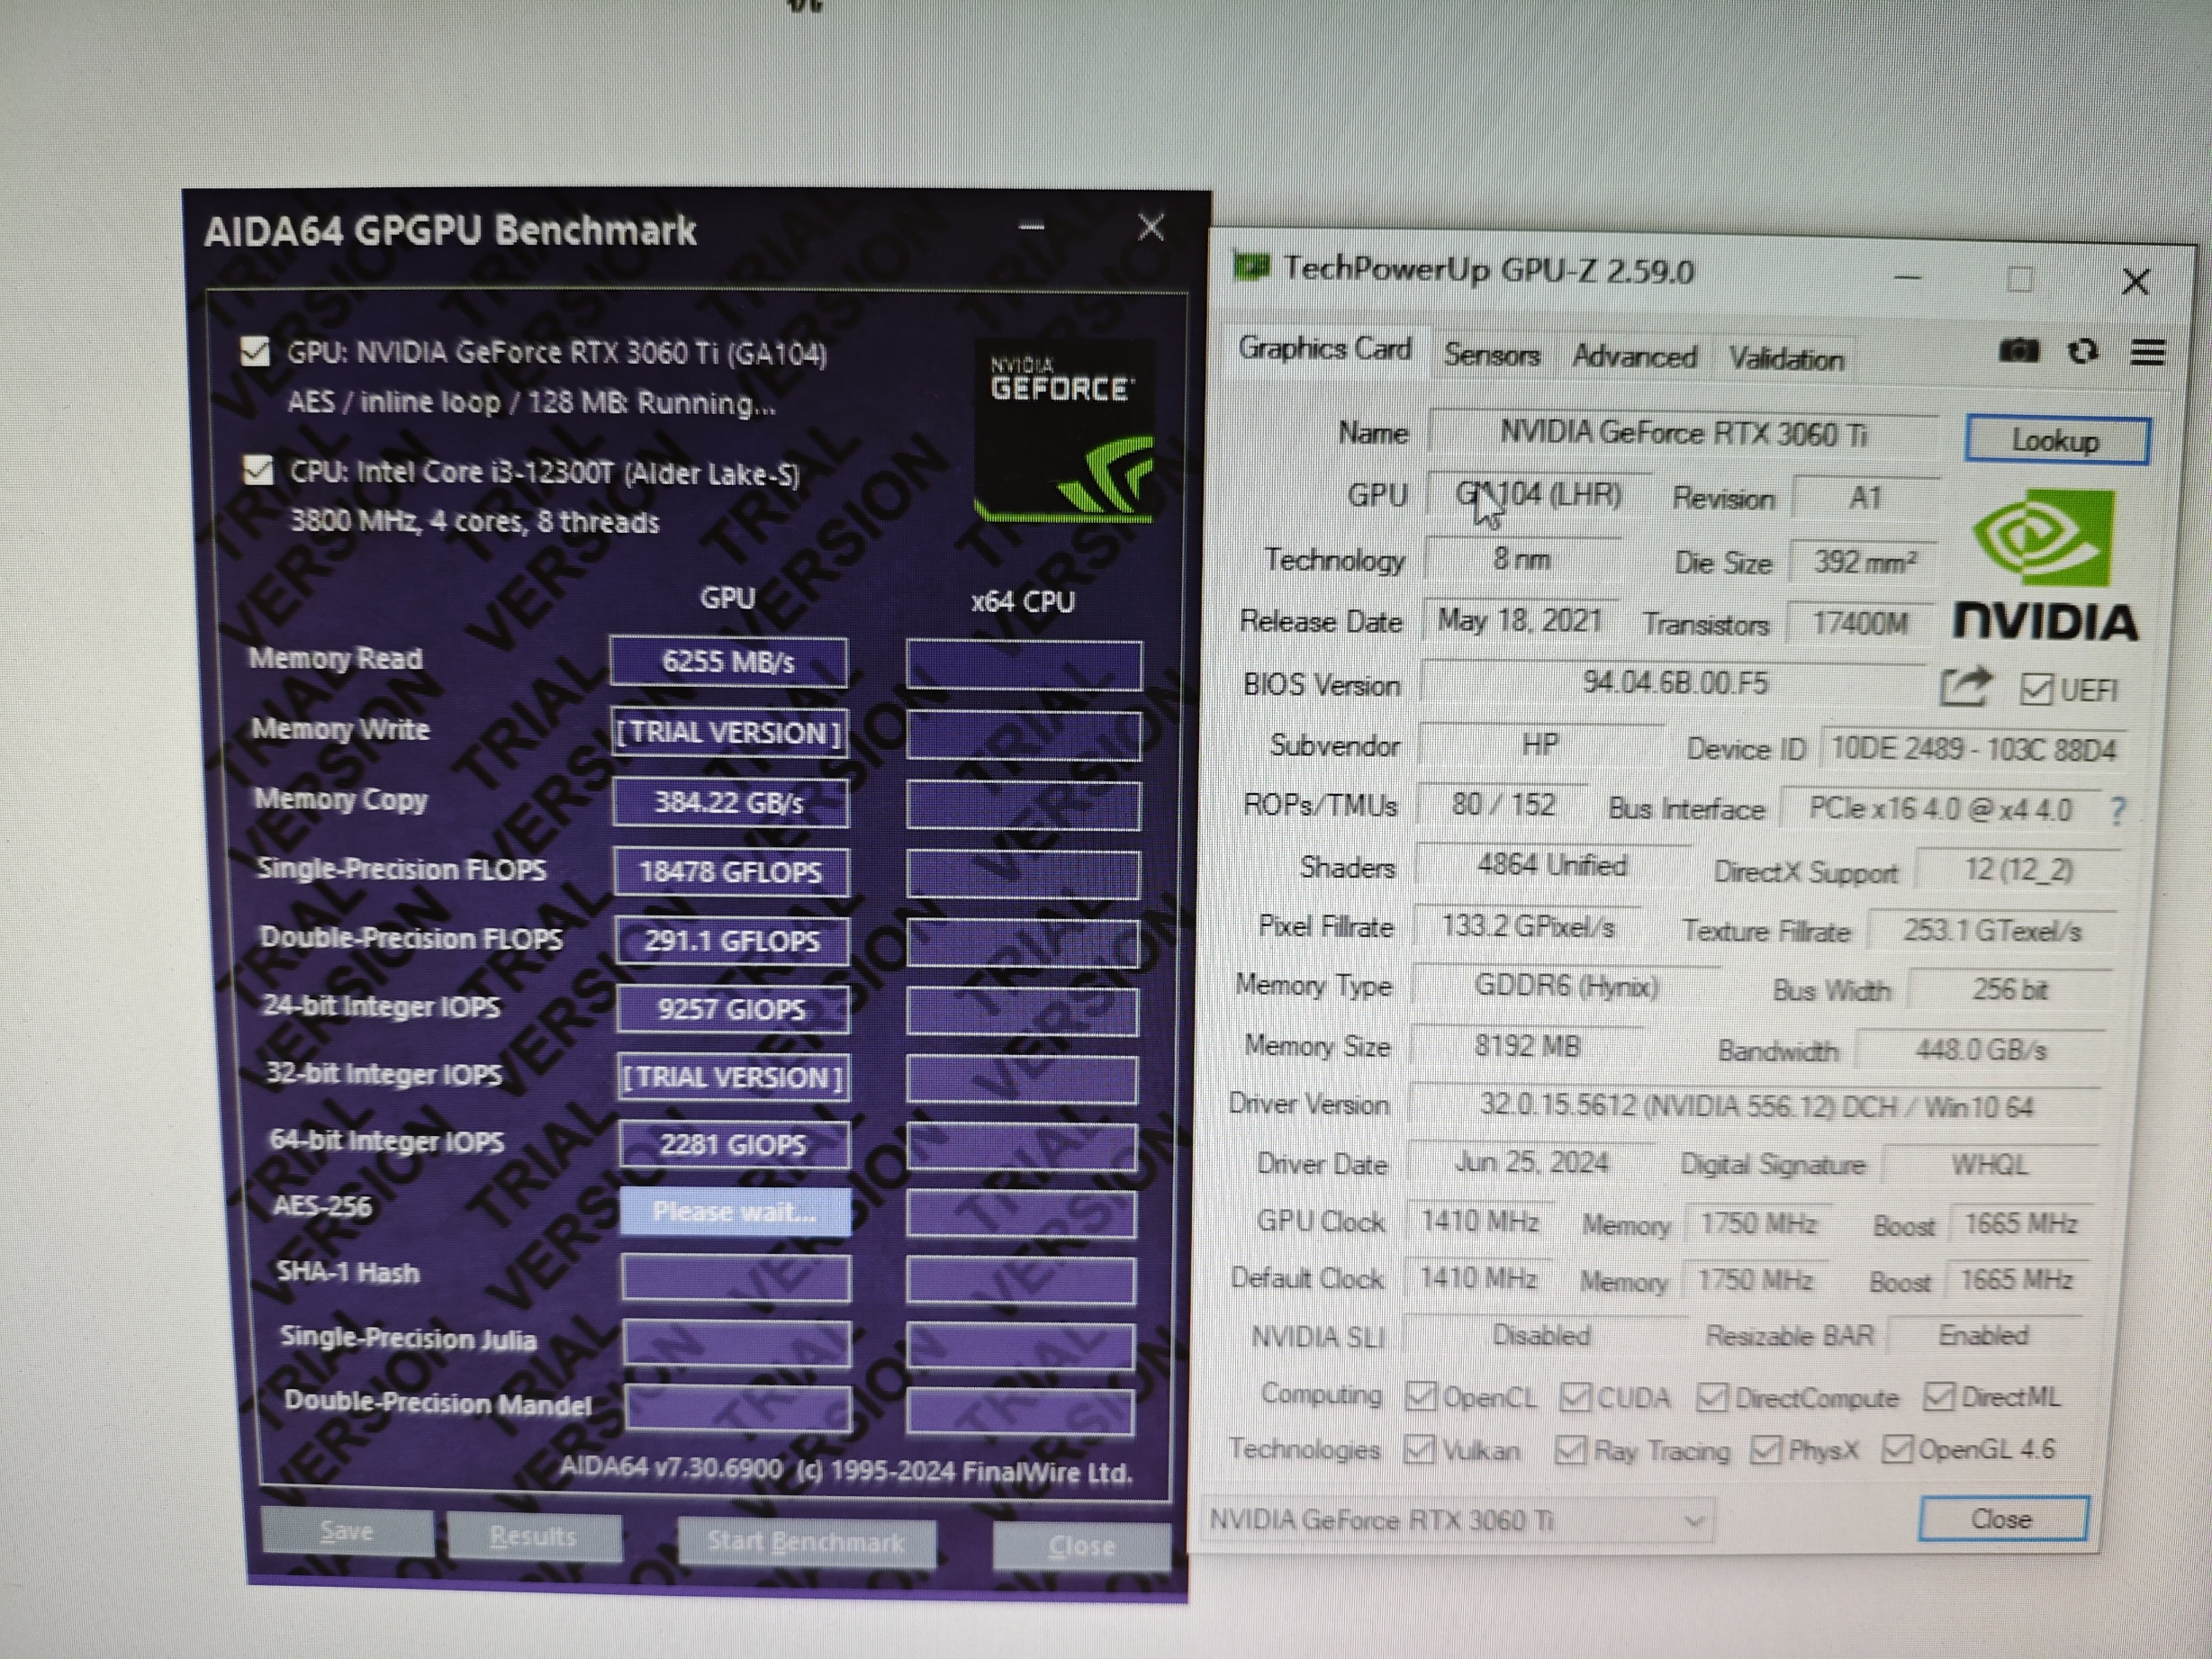Click the Lookup button
This screenshot has width=2212, height=1659.
click(x=2056, y=440)
